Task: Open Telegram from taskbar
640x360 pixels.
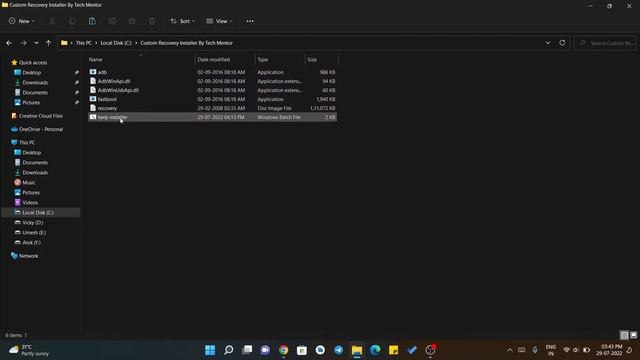Action: click(338, 350)
